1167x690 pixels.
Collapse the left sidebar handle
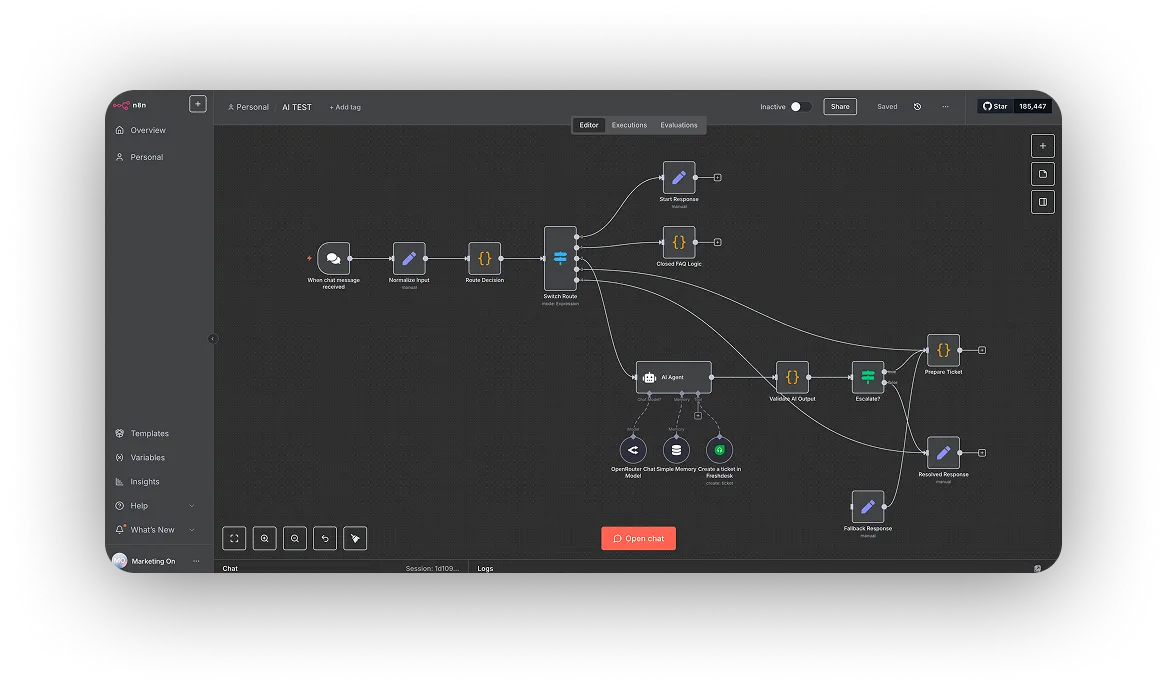(x=212, y=339)
